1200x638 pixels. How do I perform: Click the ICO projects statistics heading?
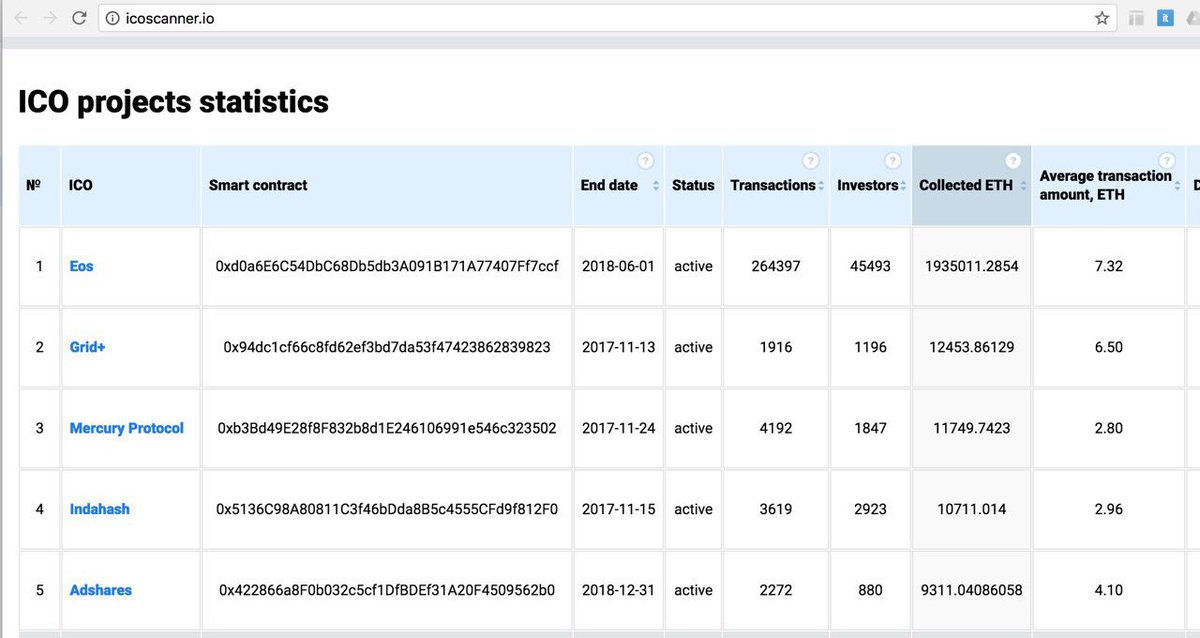173,101
